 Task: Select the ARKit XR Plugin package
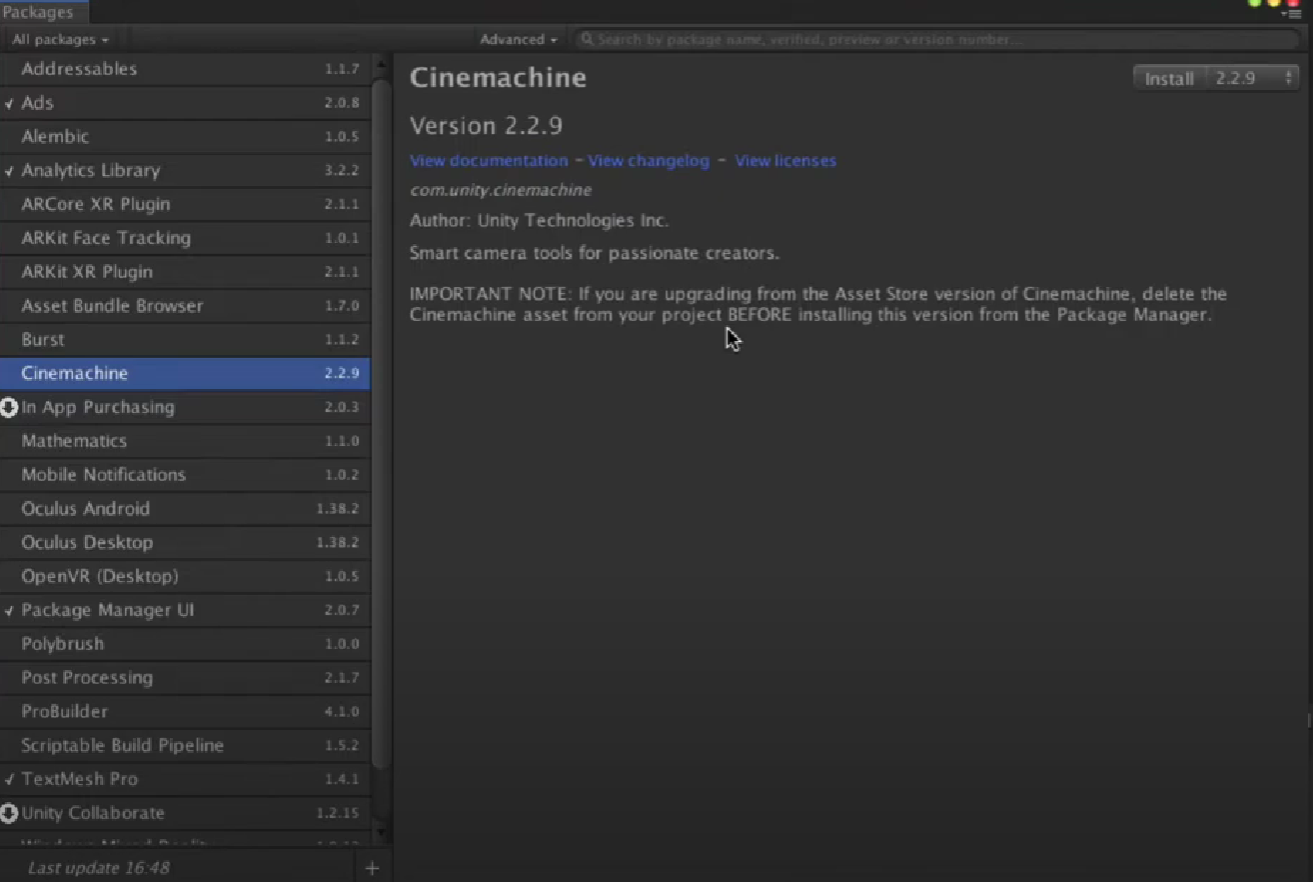185,272
